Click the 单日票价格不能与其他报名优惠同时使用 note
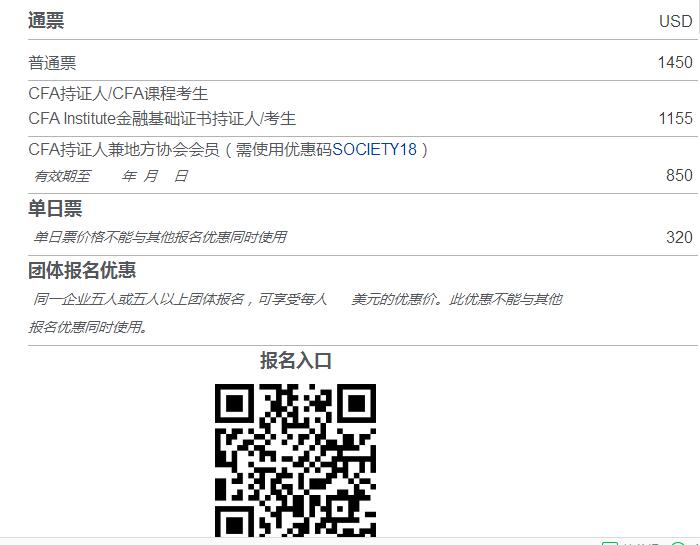 160,237
